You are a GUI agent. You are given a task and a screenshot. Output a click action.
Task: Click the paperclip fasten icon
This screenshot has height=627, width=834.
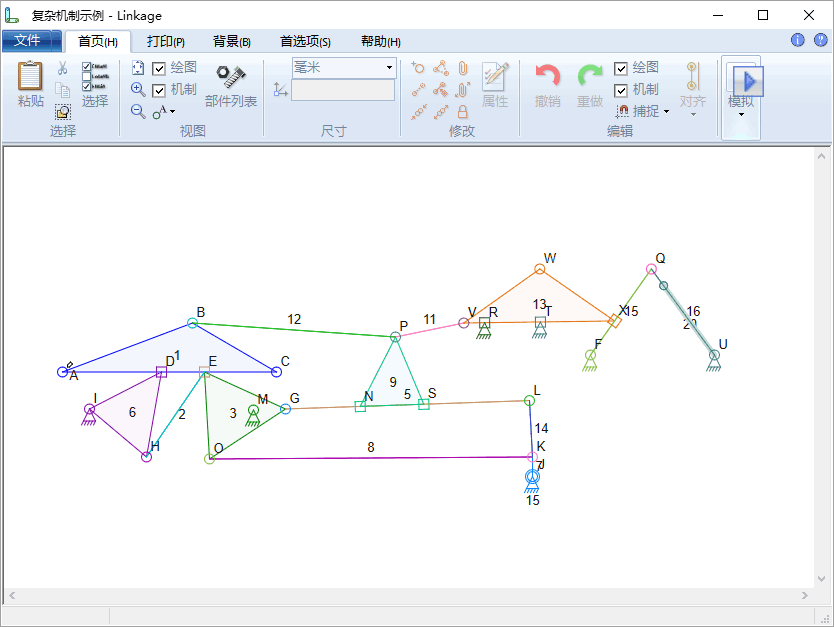(x=463, y=68)
